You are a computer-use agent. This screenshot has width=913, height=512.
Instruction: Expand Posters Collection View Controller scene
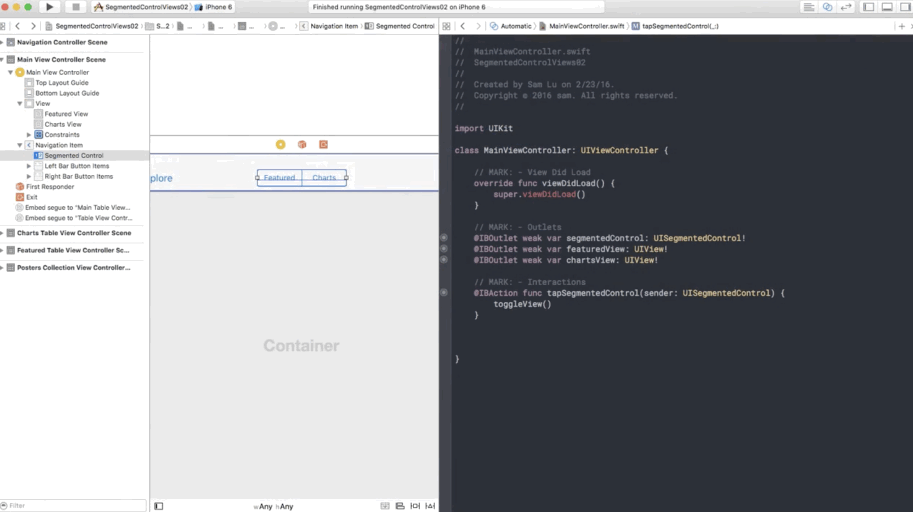pos(2,268)
